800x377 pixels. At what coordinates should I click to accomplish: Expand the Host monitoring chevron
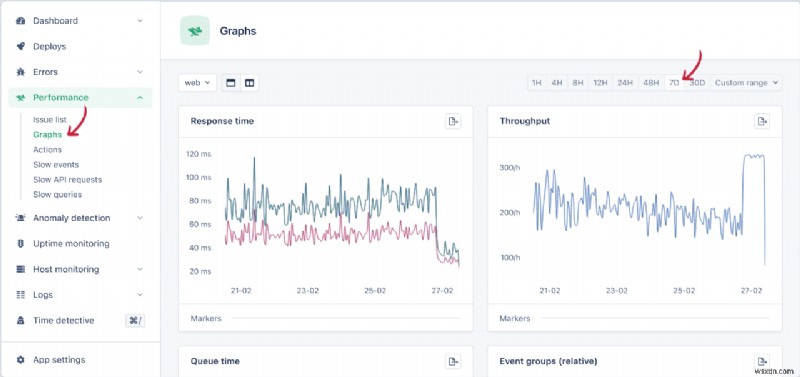140,269
